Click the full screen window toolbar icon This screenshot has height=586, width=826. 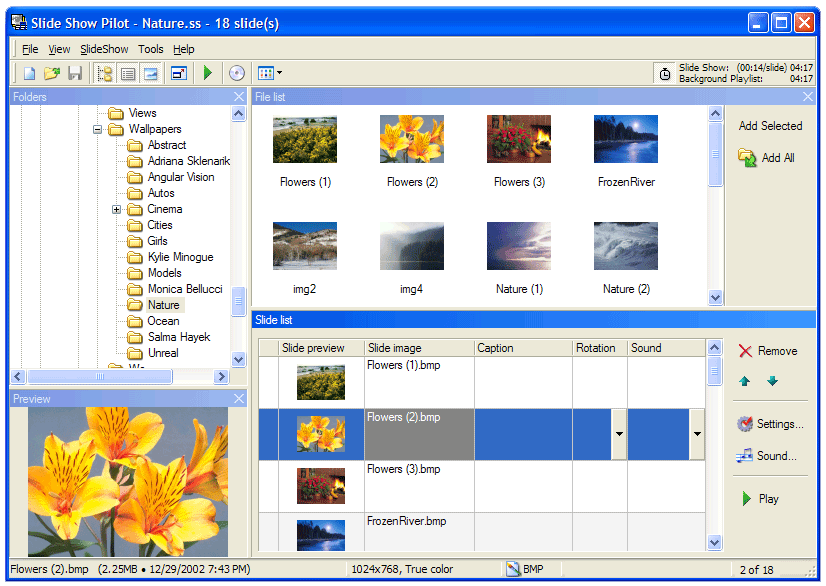click(178, 73)
